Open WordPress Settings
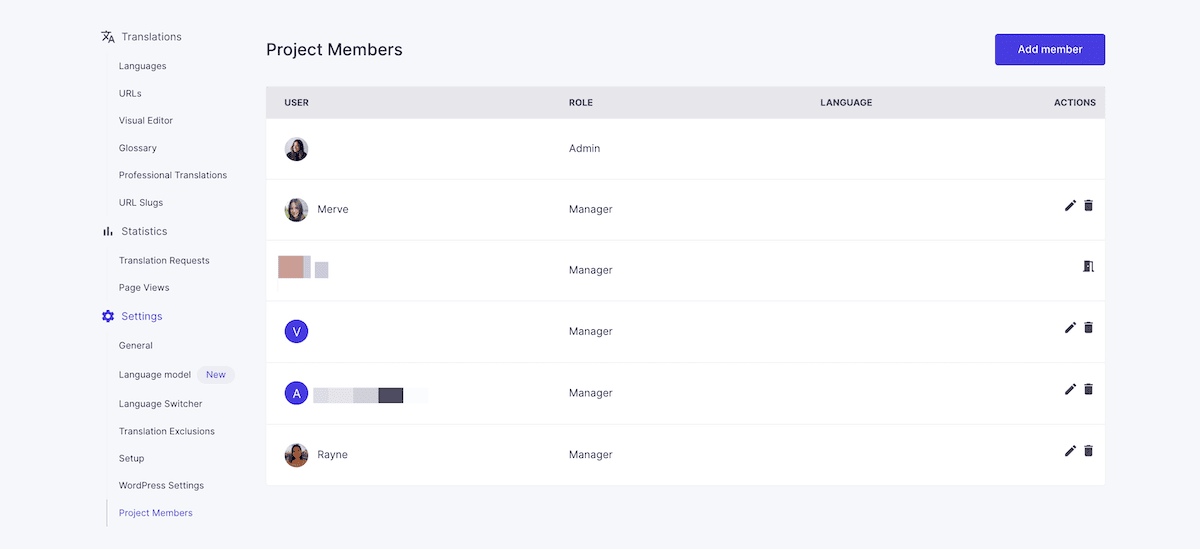Image resolution: width=1200 pixels, height=549 pixels. [161, 485]
